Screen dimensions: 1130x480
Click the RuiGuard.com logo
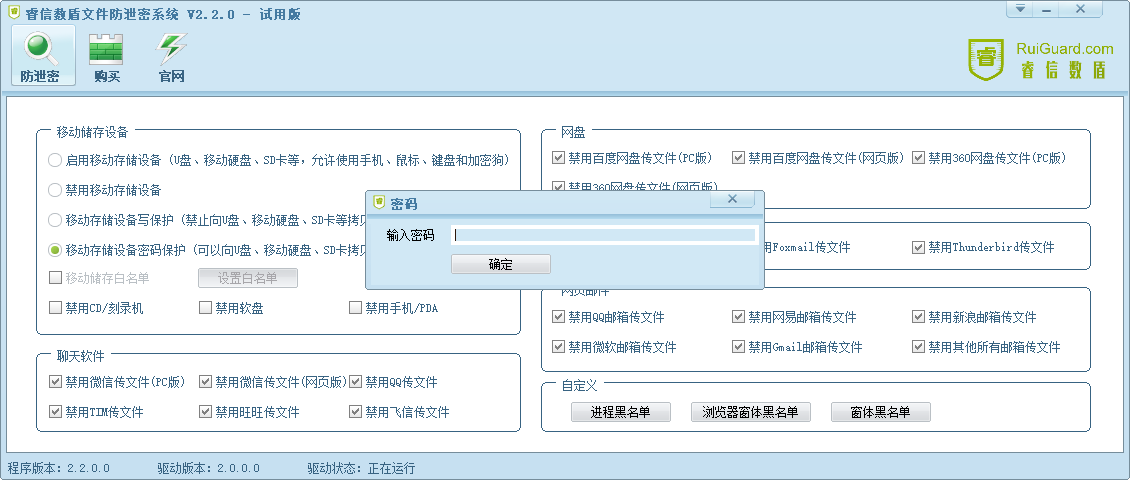tap(1041, 59)
